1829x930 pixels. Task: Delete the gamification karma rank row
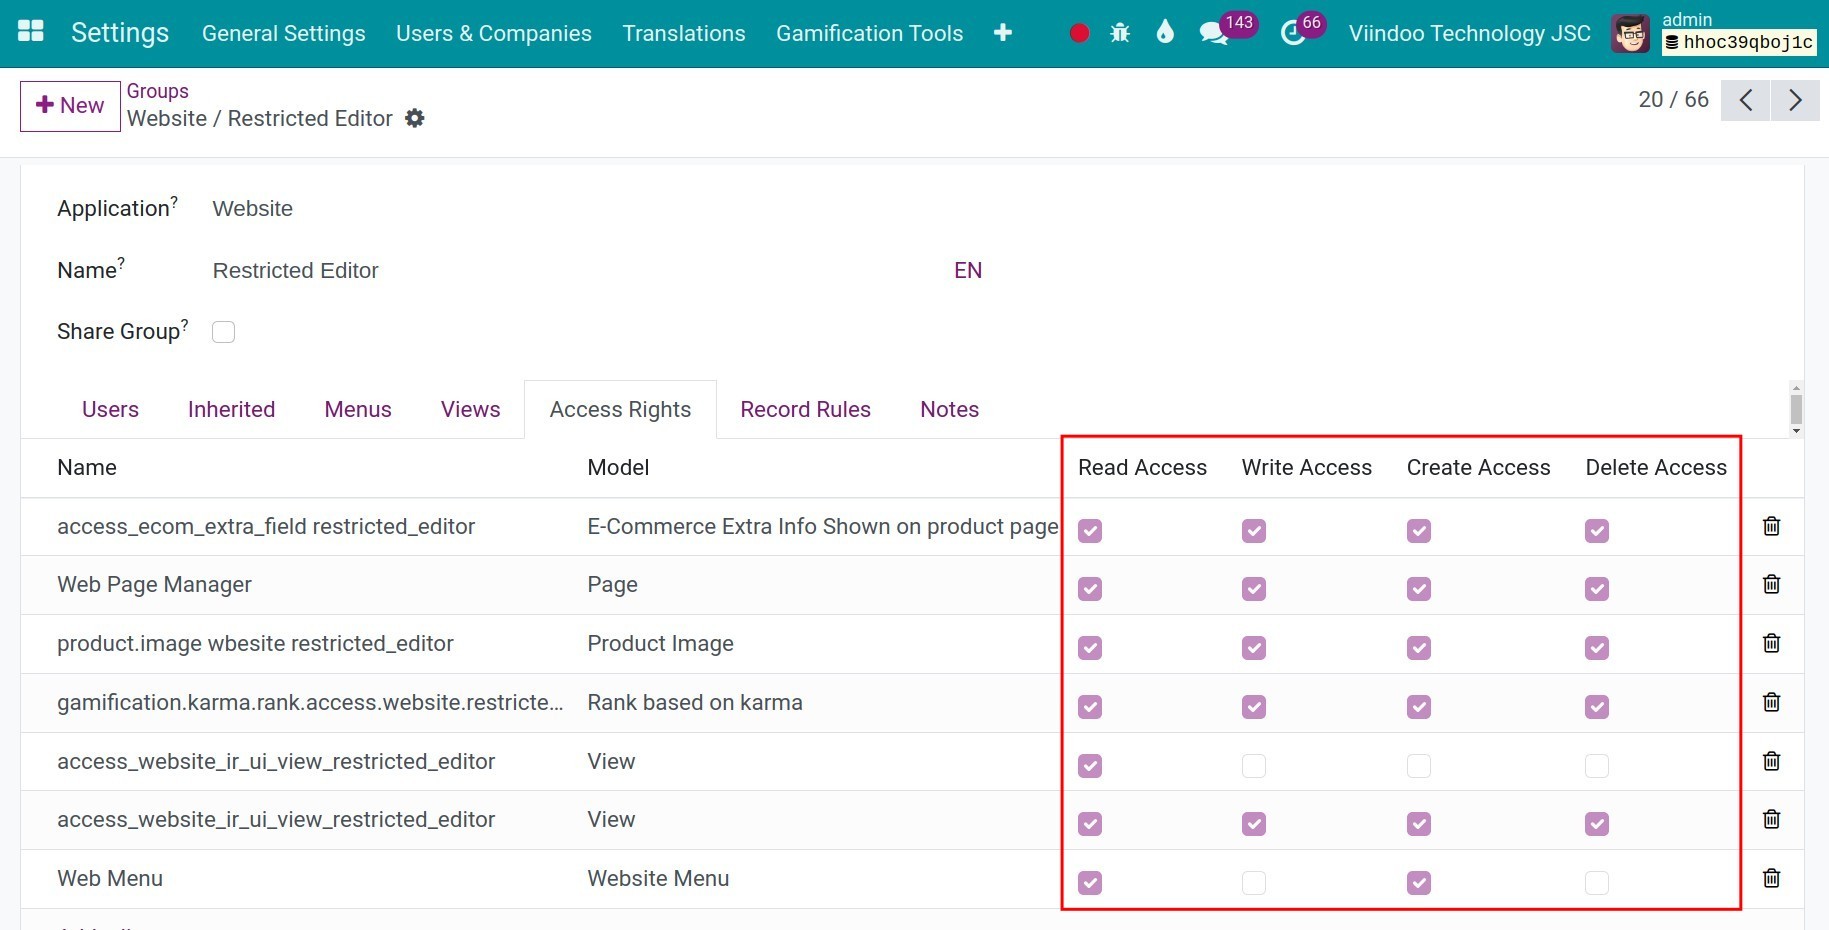tap(1771, 702)
